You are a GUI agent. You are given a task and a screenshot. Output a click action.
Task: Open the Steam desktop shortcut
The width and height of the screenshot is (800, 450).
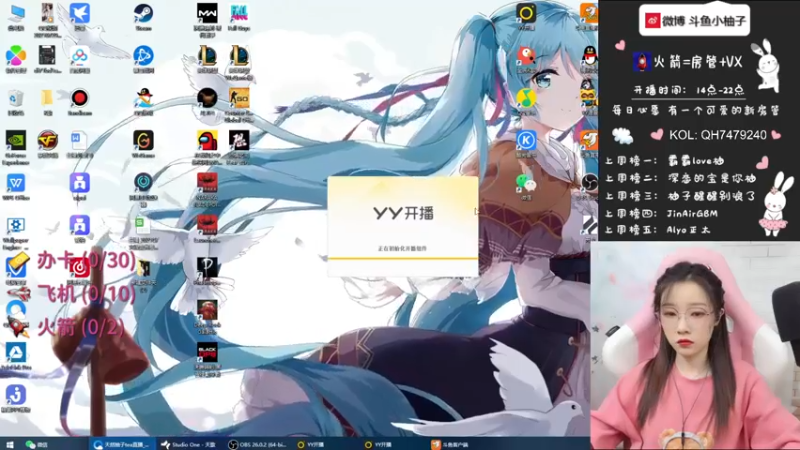tap(143, 13)
